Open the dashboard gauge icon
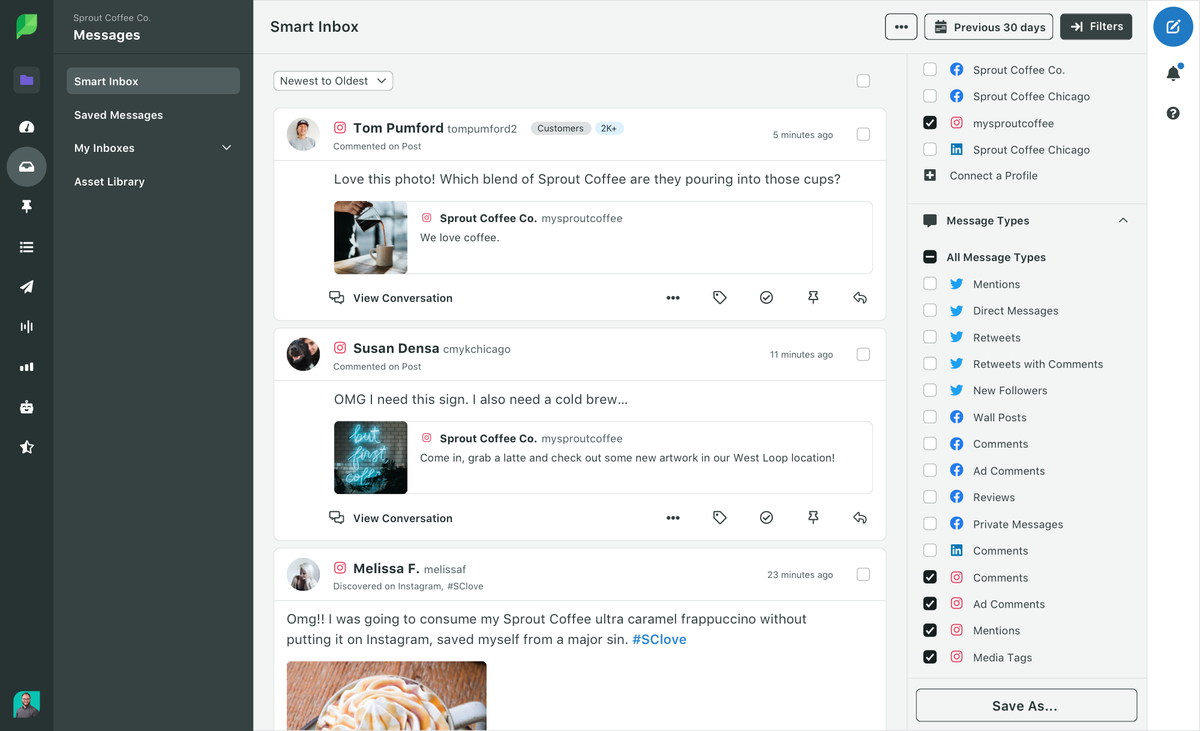The height and width of the screenshot is (731, 1200). [x=27, y=127]
